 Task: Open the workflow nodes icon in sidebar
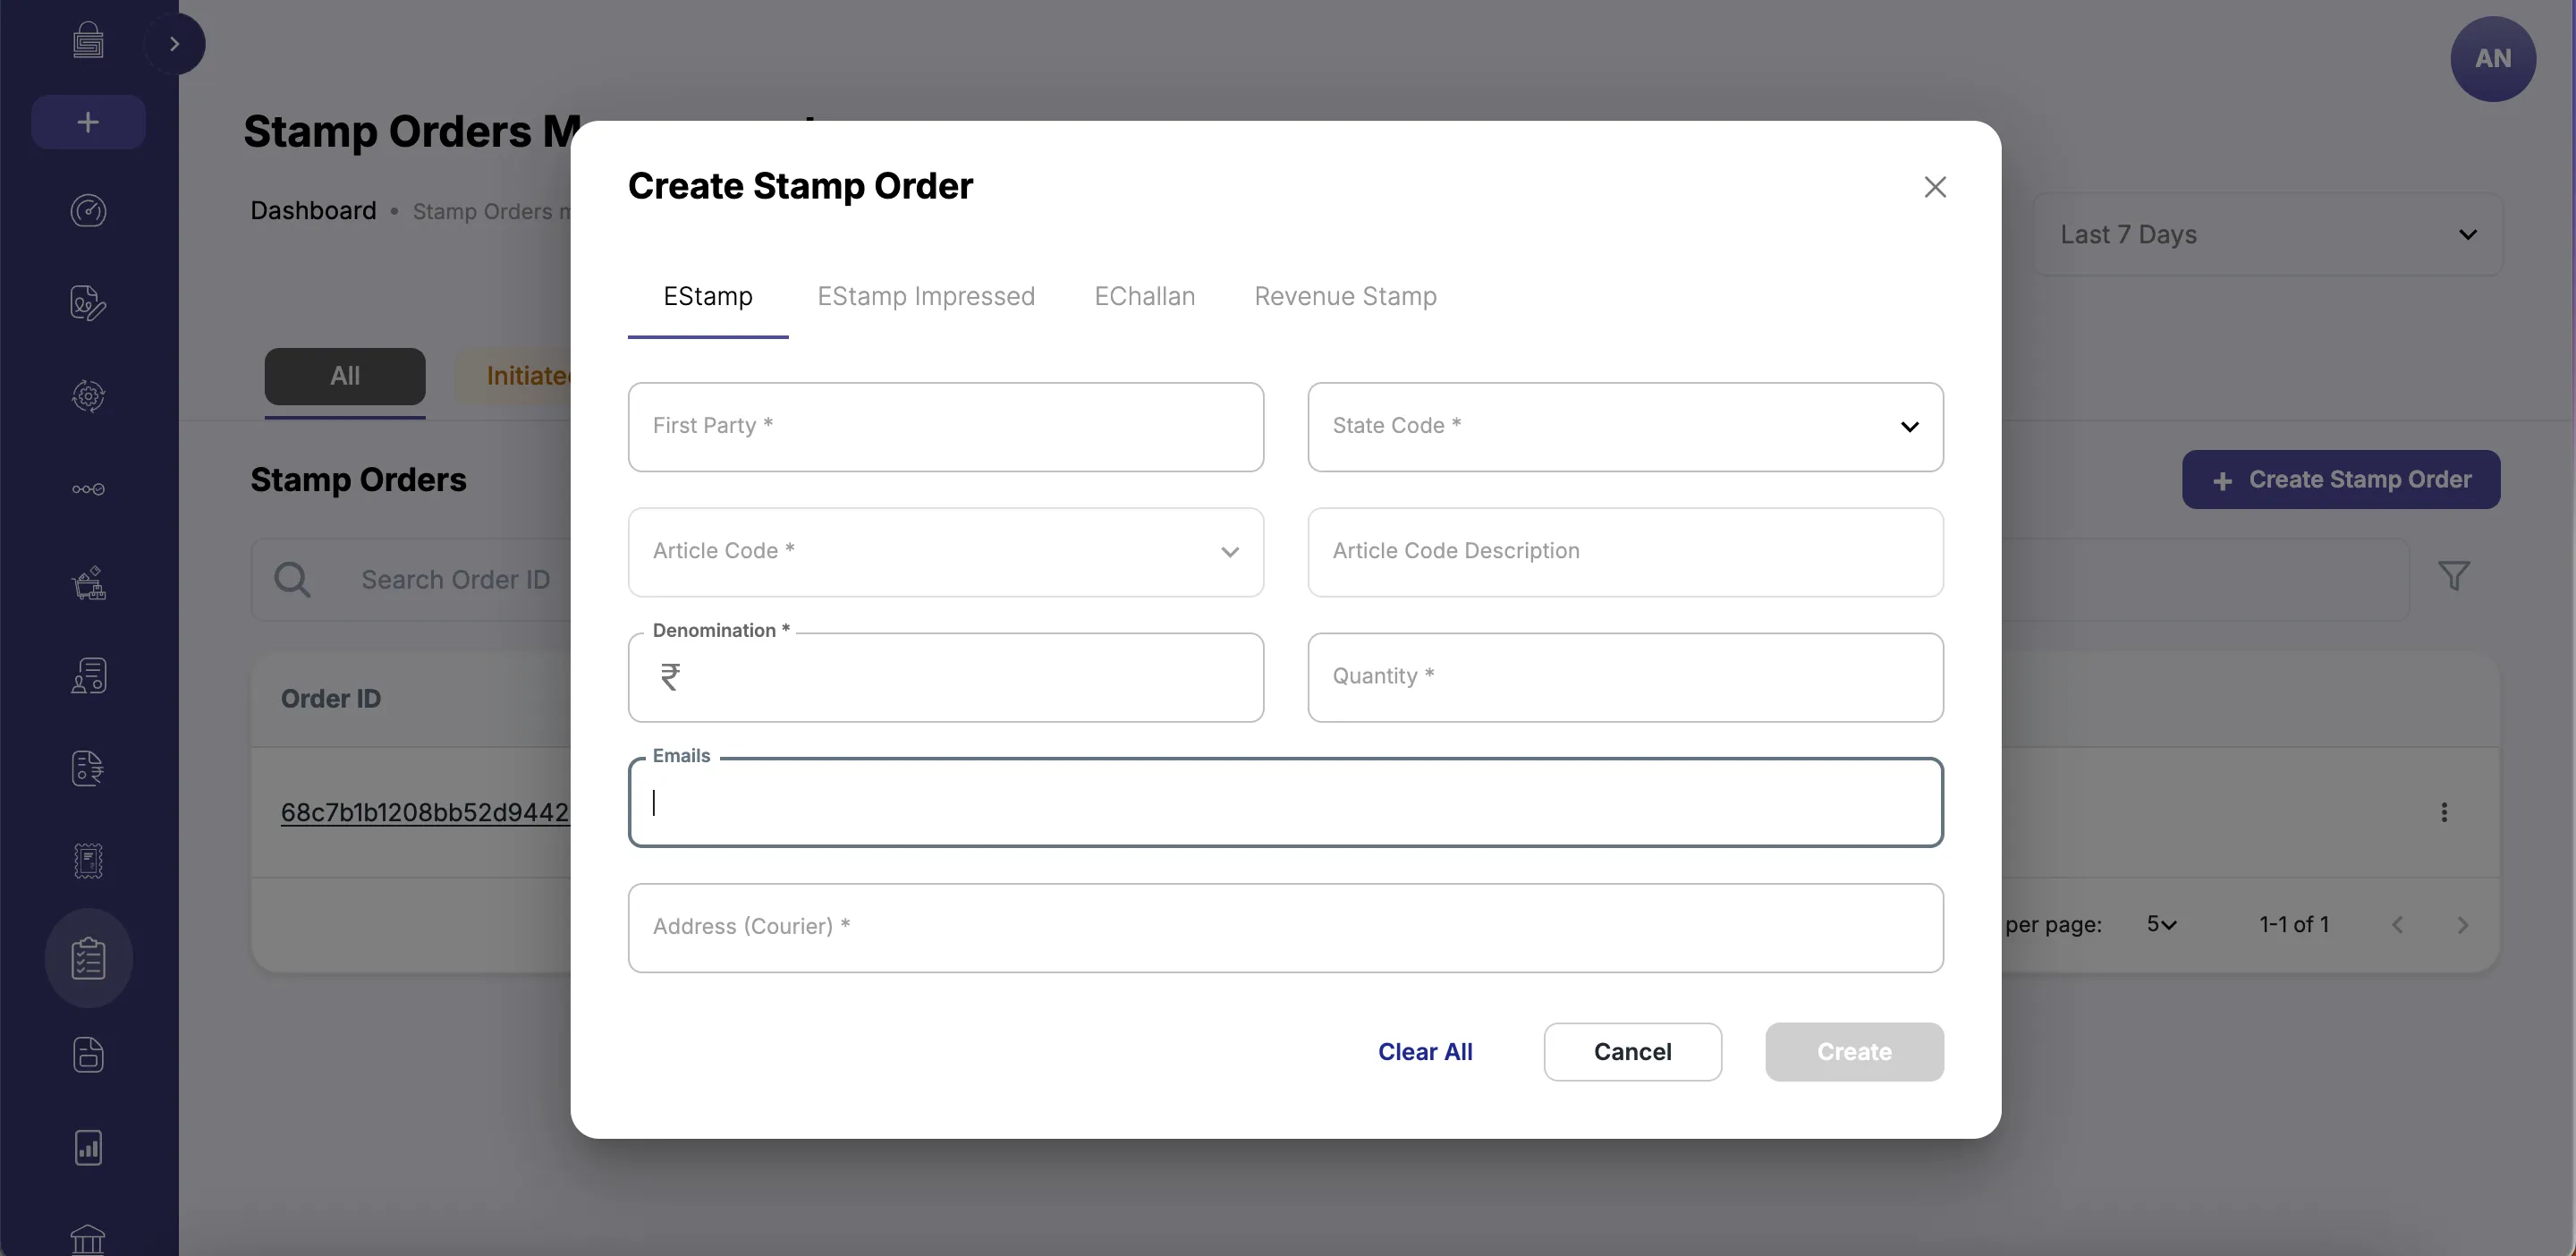(x=88, y=489)
